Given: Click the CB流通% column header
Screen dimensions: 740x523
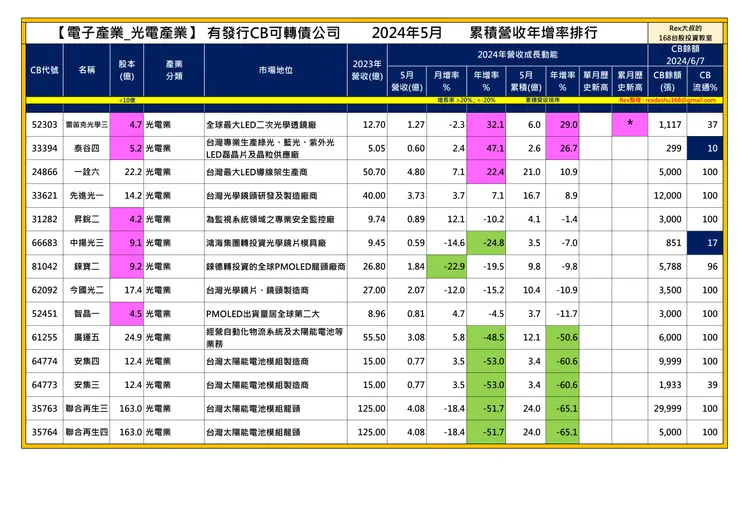Looking at the screenshot, I should coord(705,81).
